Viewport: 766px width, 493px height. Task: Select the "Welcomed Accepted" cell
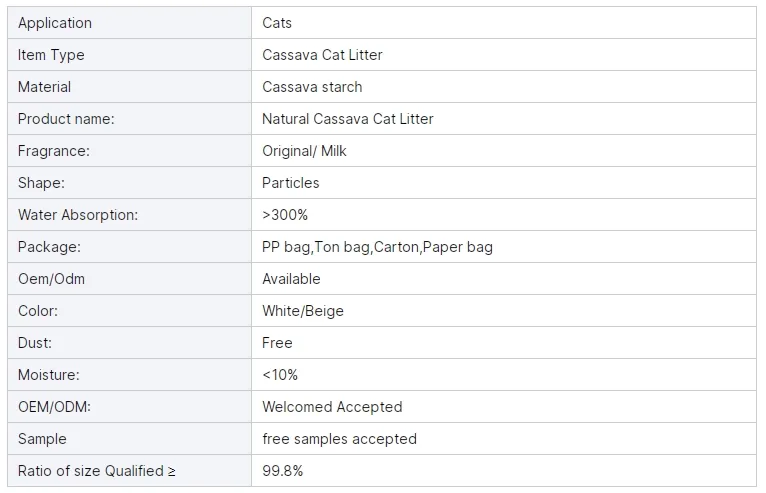(x=332, y=407)
